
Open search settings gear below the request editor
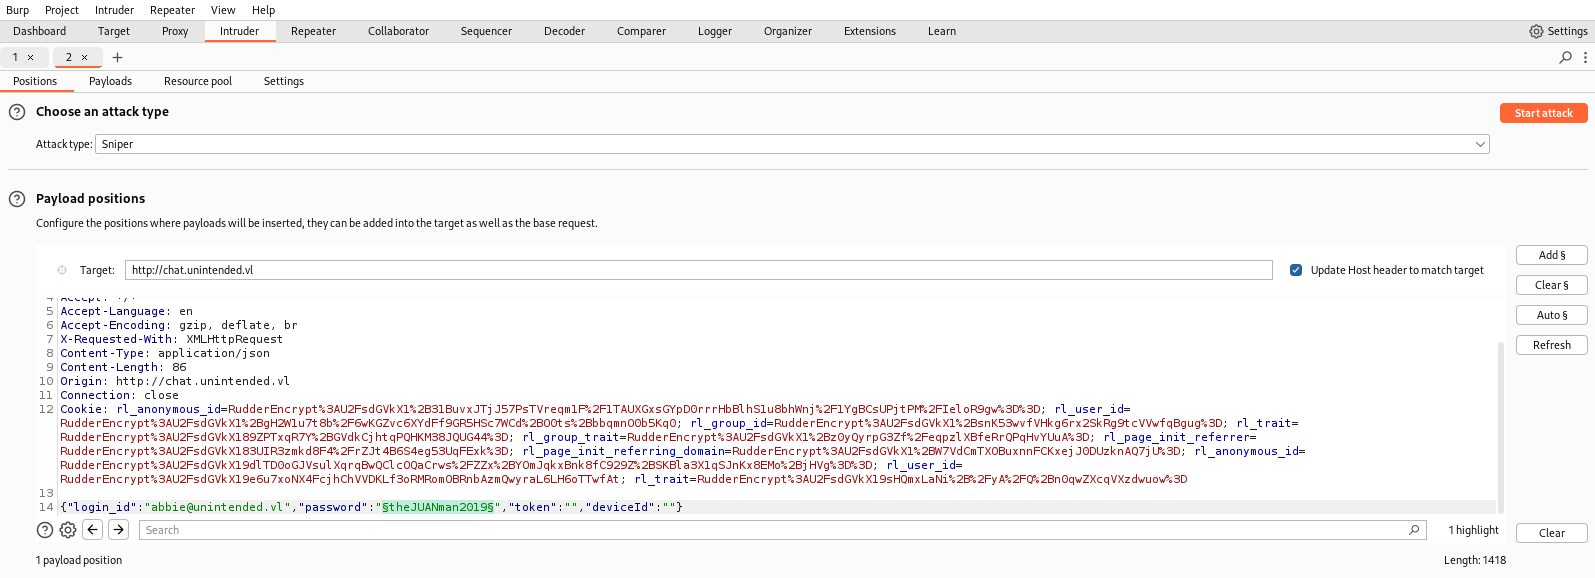68,530
